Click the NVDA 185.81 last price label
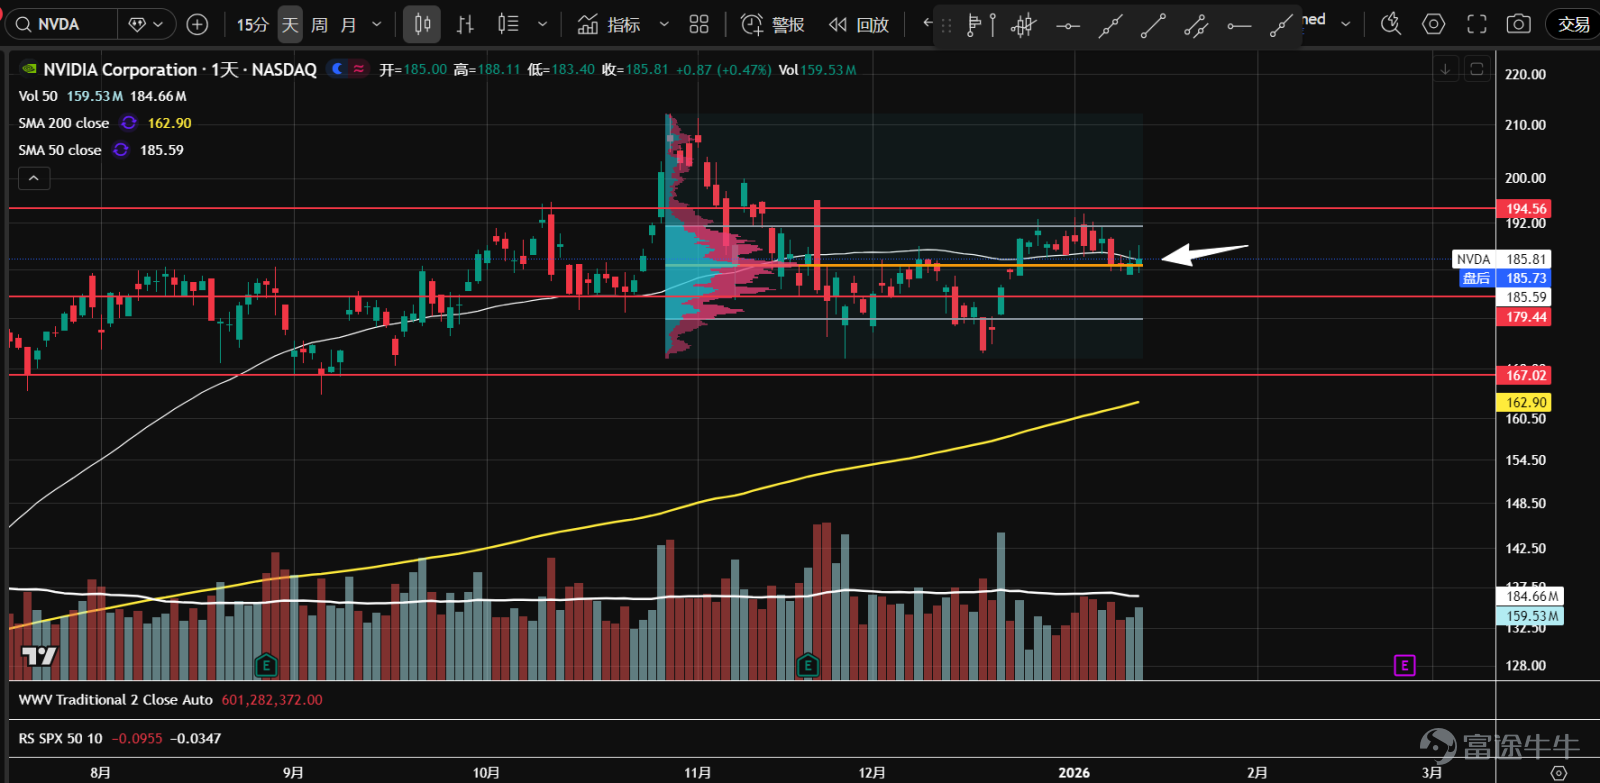 tap(1501, 259)
